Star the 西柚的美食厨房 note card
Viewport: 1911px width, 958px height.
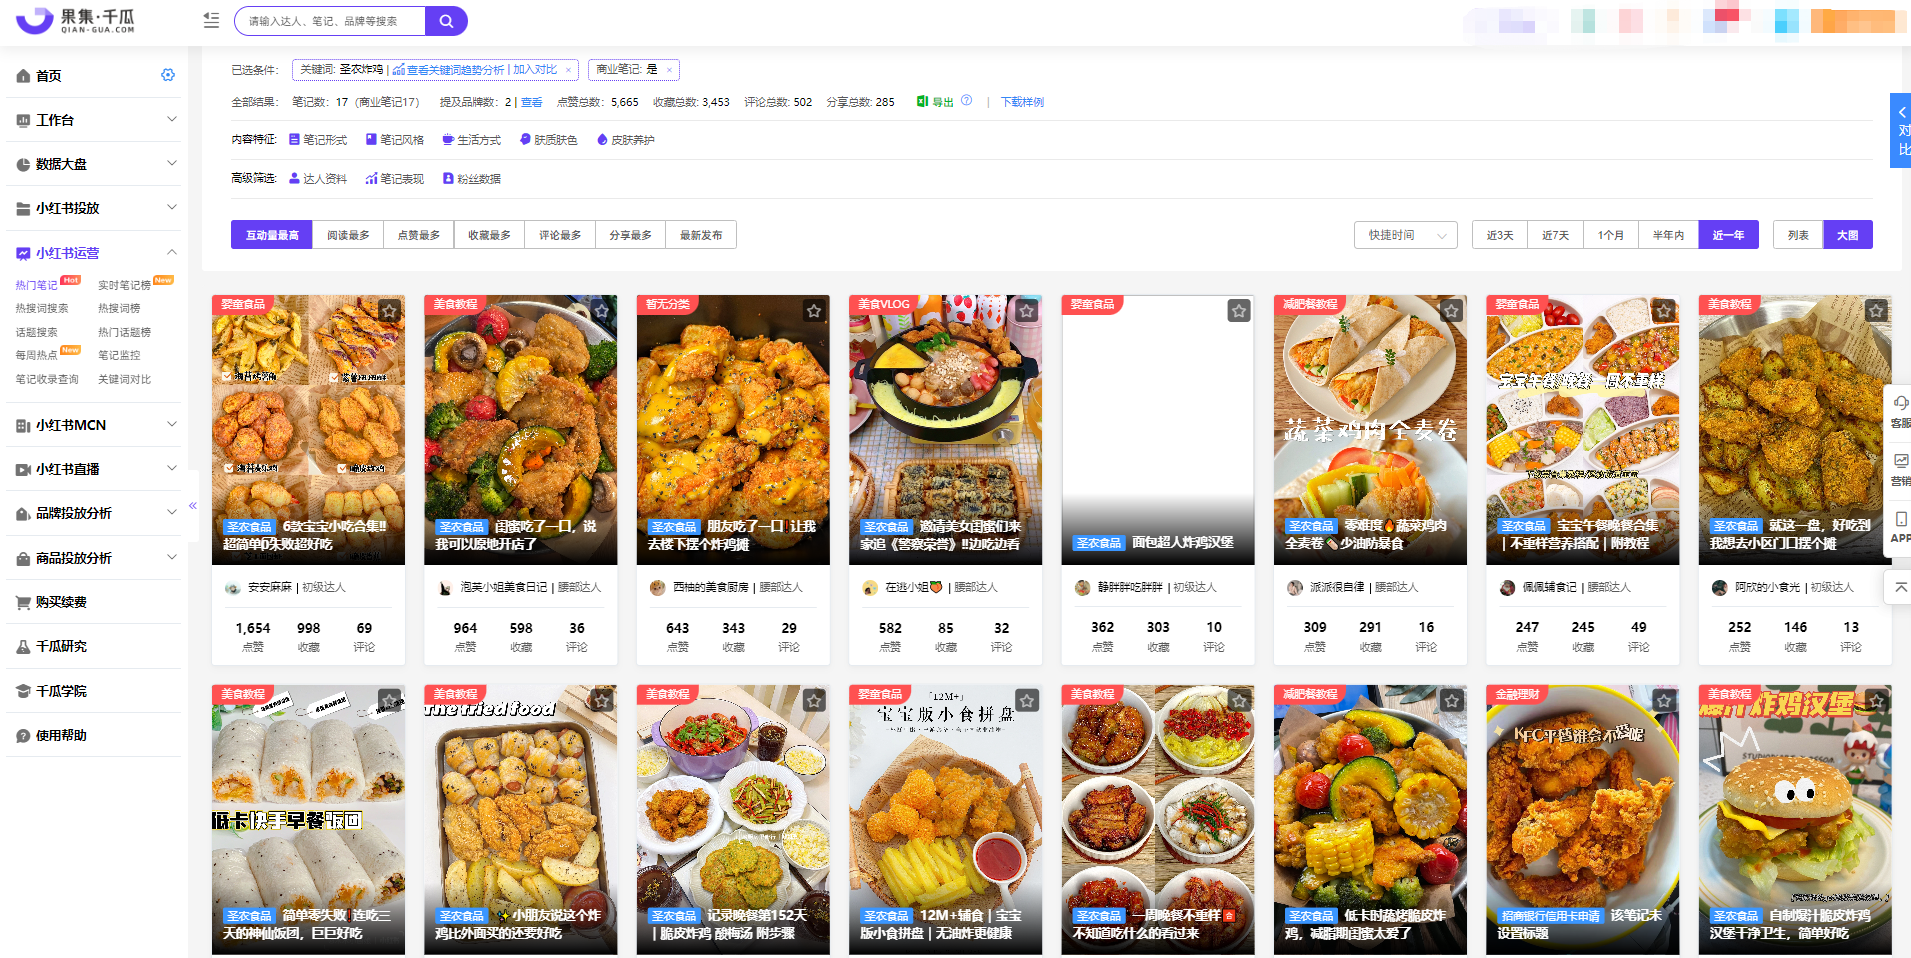(x=814, y=311)
